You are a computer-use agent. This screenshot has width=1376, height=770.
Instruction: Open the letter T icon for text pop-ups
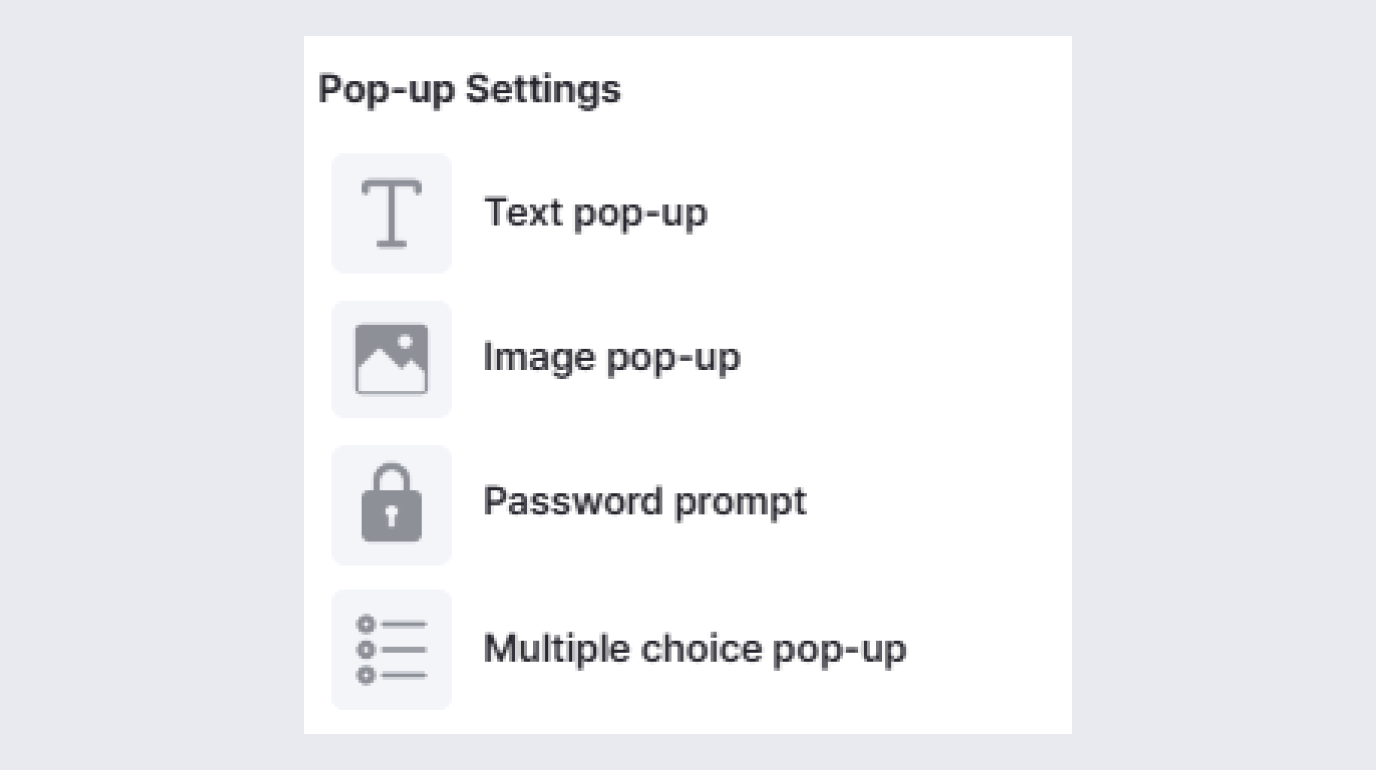391,212
